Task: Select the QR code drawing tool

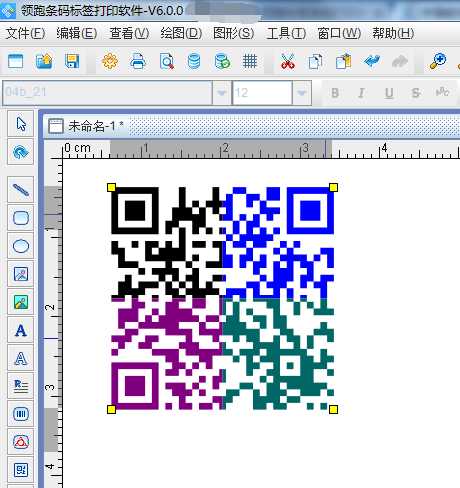Action: (x=21, y=470)
